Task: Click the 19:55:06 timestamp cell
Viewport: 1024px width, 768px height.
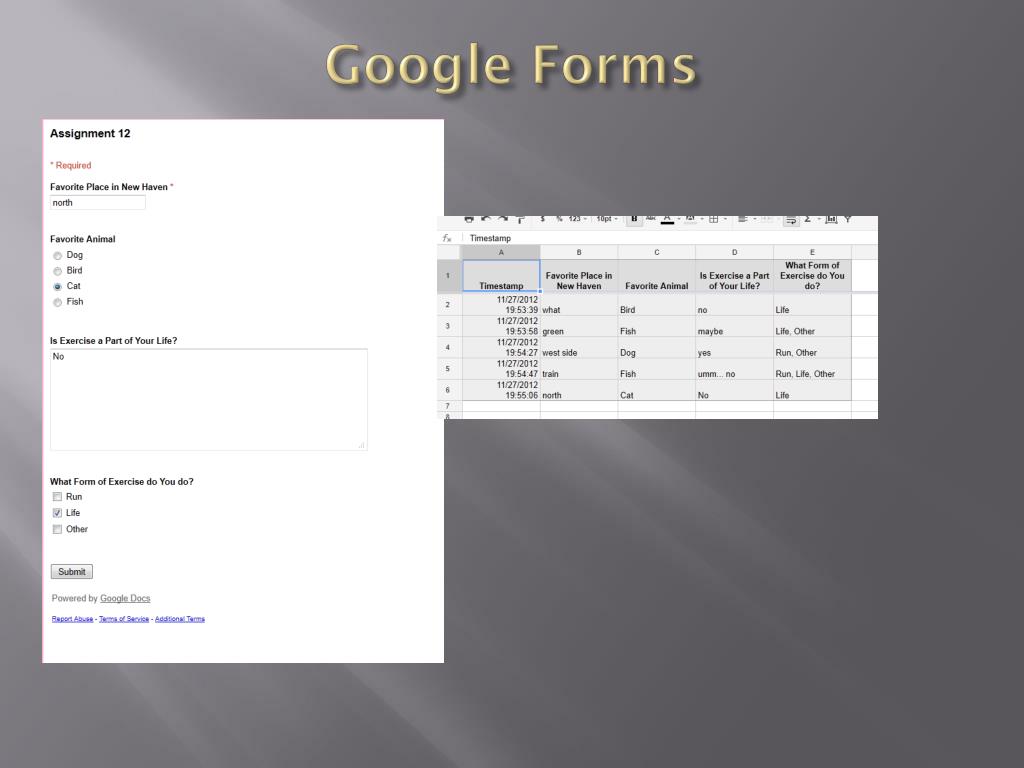Action: [501, 391]
